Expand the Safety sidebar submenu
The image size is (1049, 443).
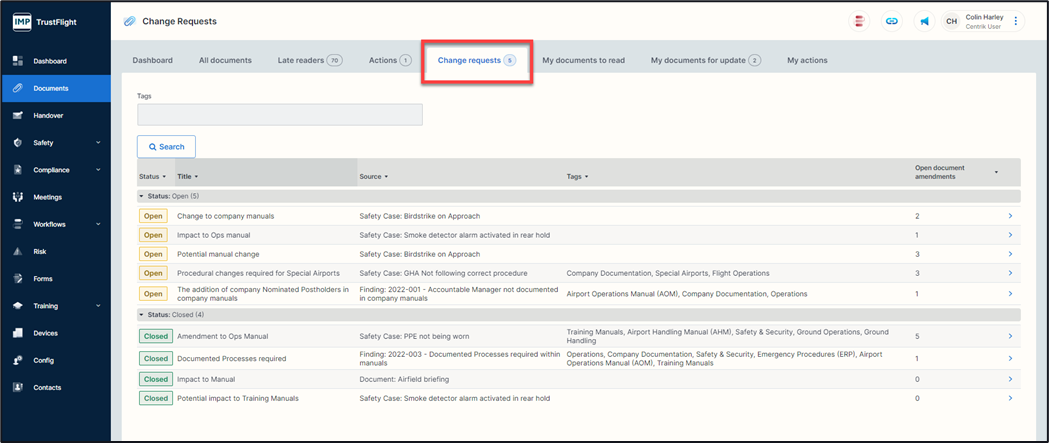click(98, 143)
